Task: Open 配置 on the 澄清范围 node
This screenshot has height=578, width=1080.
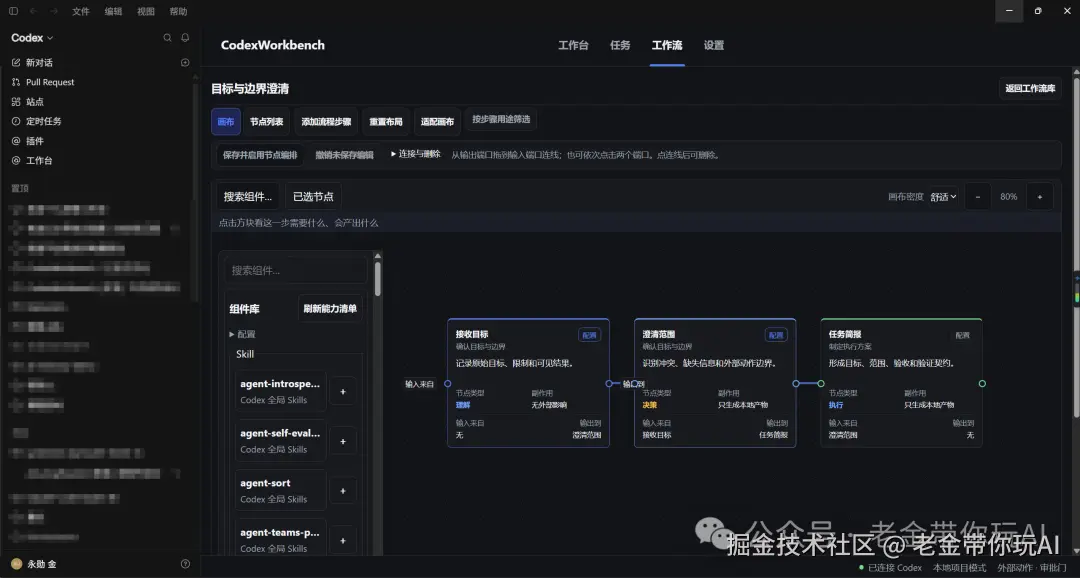Action: pos(776,336)
